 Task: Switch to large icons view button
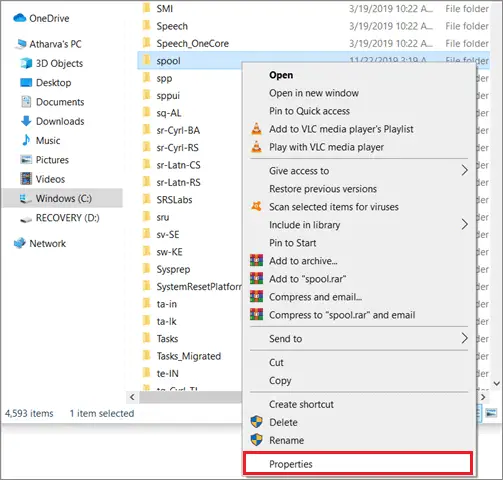491,413
